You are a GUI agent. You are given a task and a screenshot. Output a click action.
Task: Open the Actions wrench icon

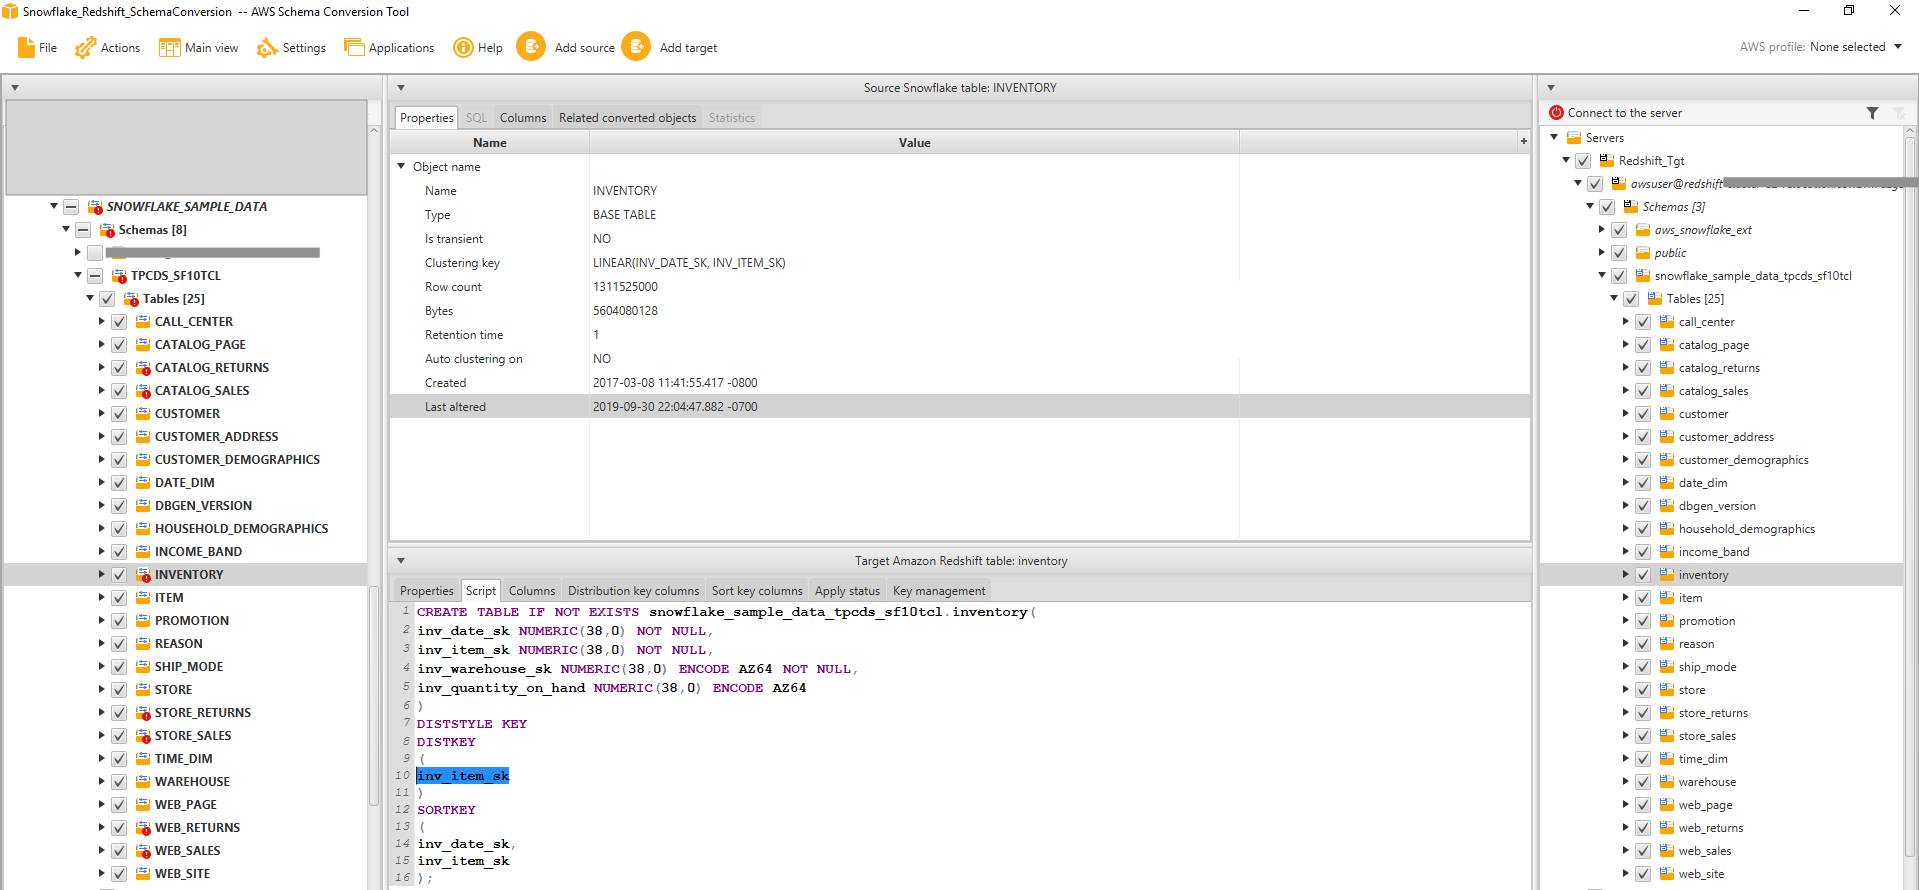click(85, 47)
